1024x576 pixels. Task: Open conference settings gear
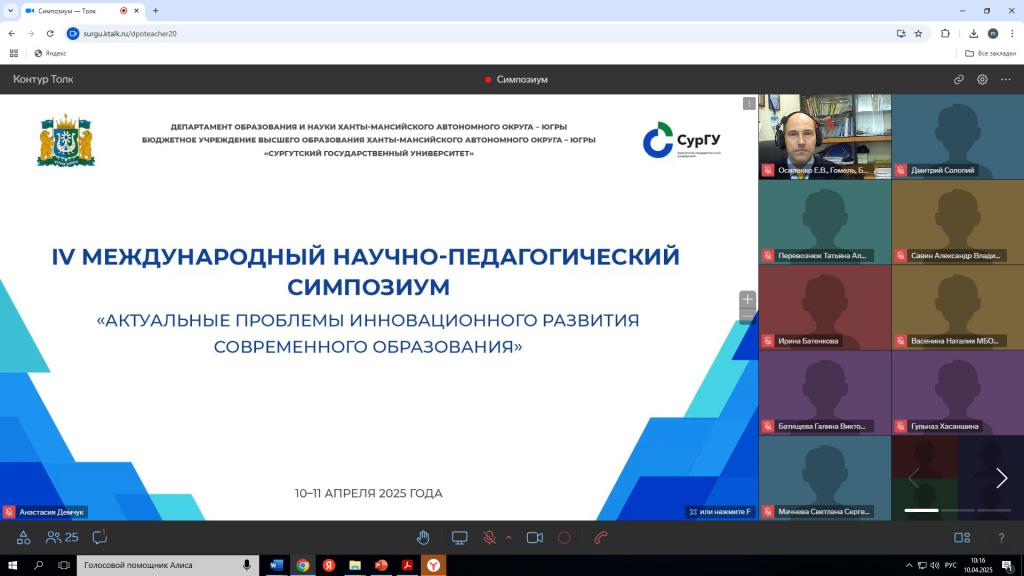(x=982, y=79)
